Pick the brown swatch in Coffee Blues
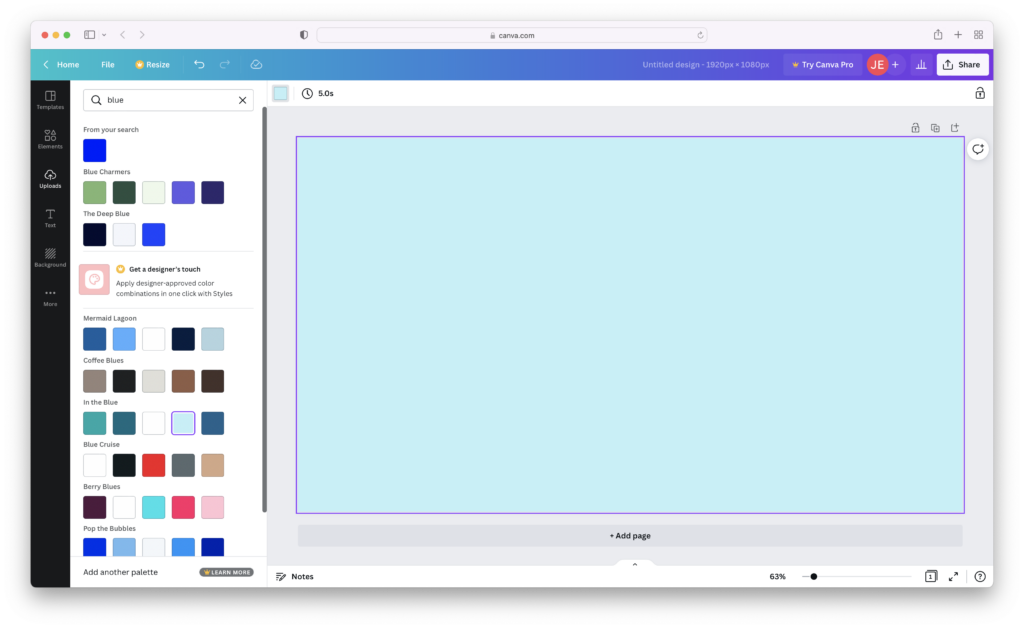This screenshot has width=1024, height=628. point(183,381)
